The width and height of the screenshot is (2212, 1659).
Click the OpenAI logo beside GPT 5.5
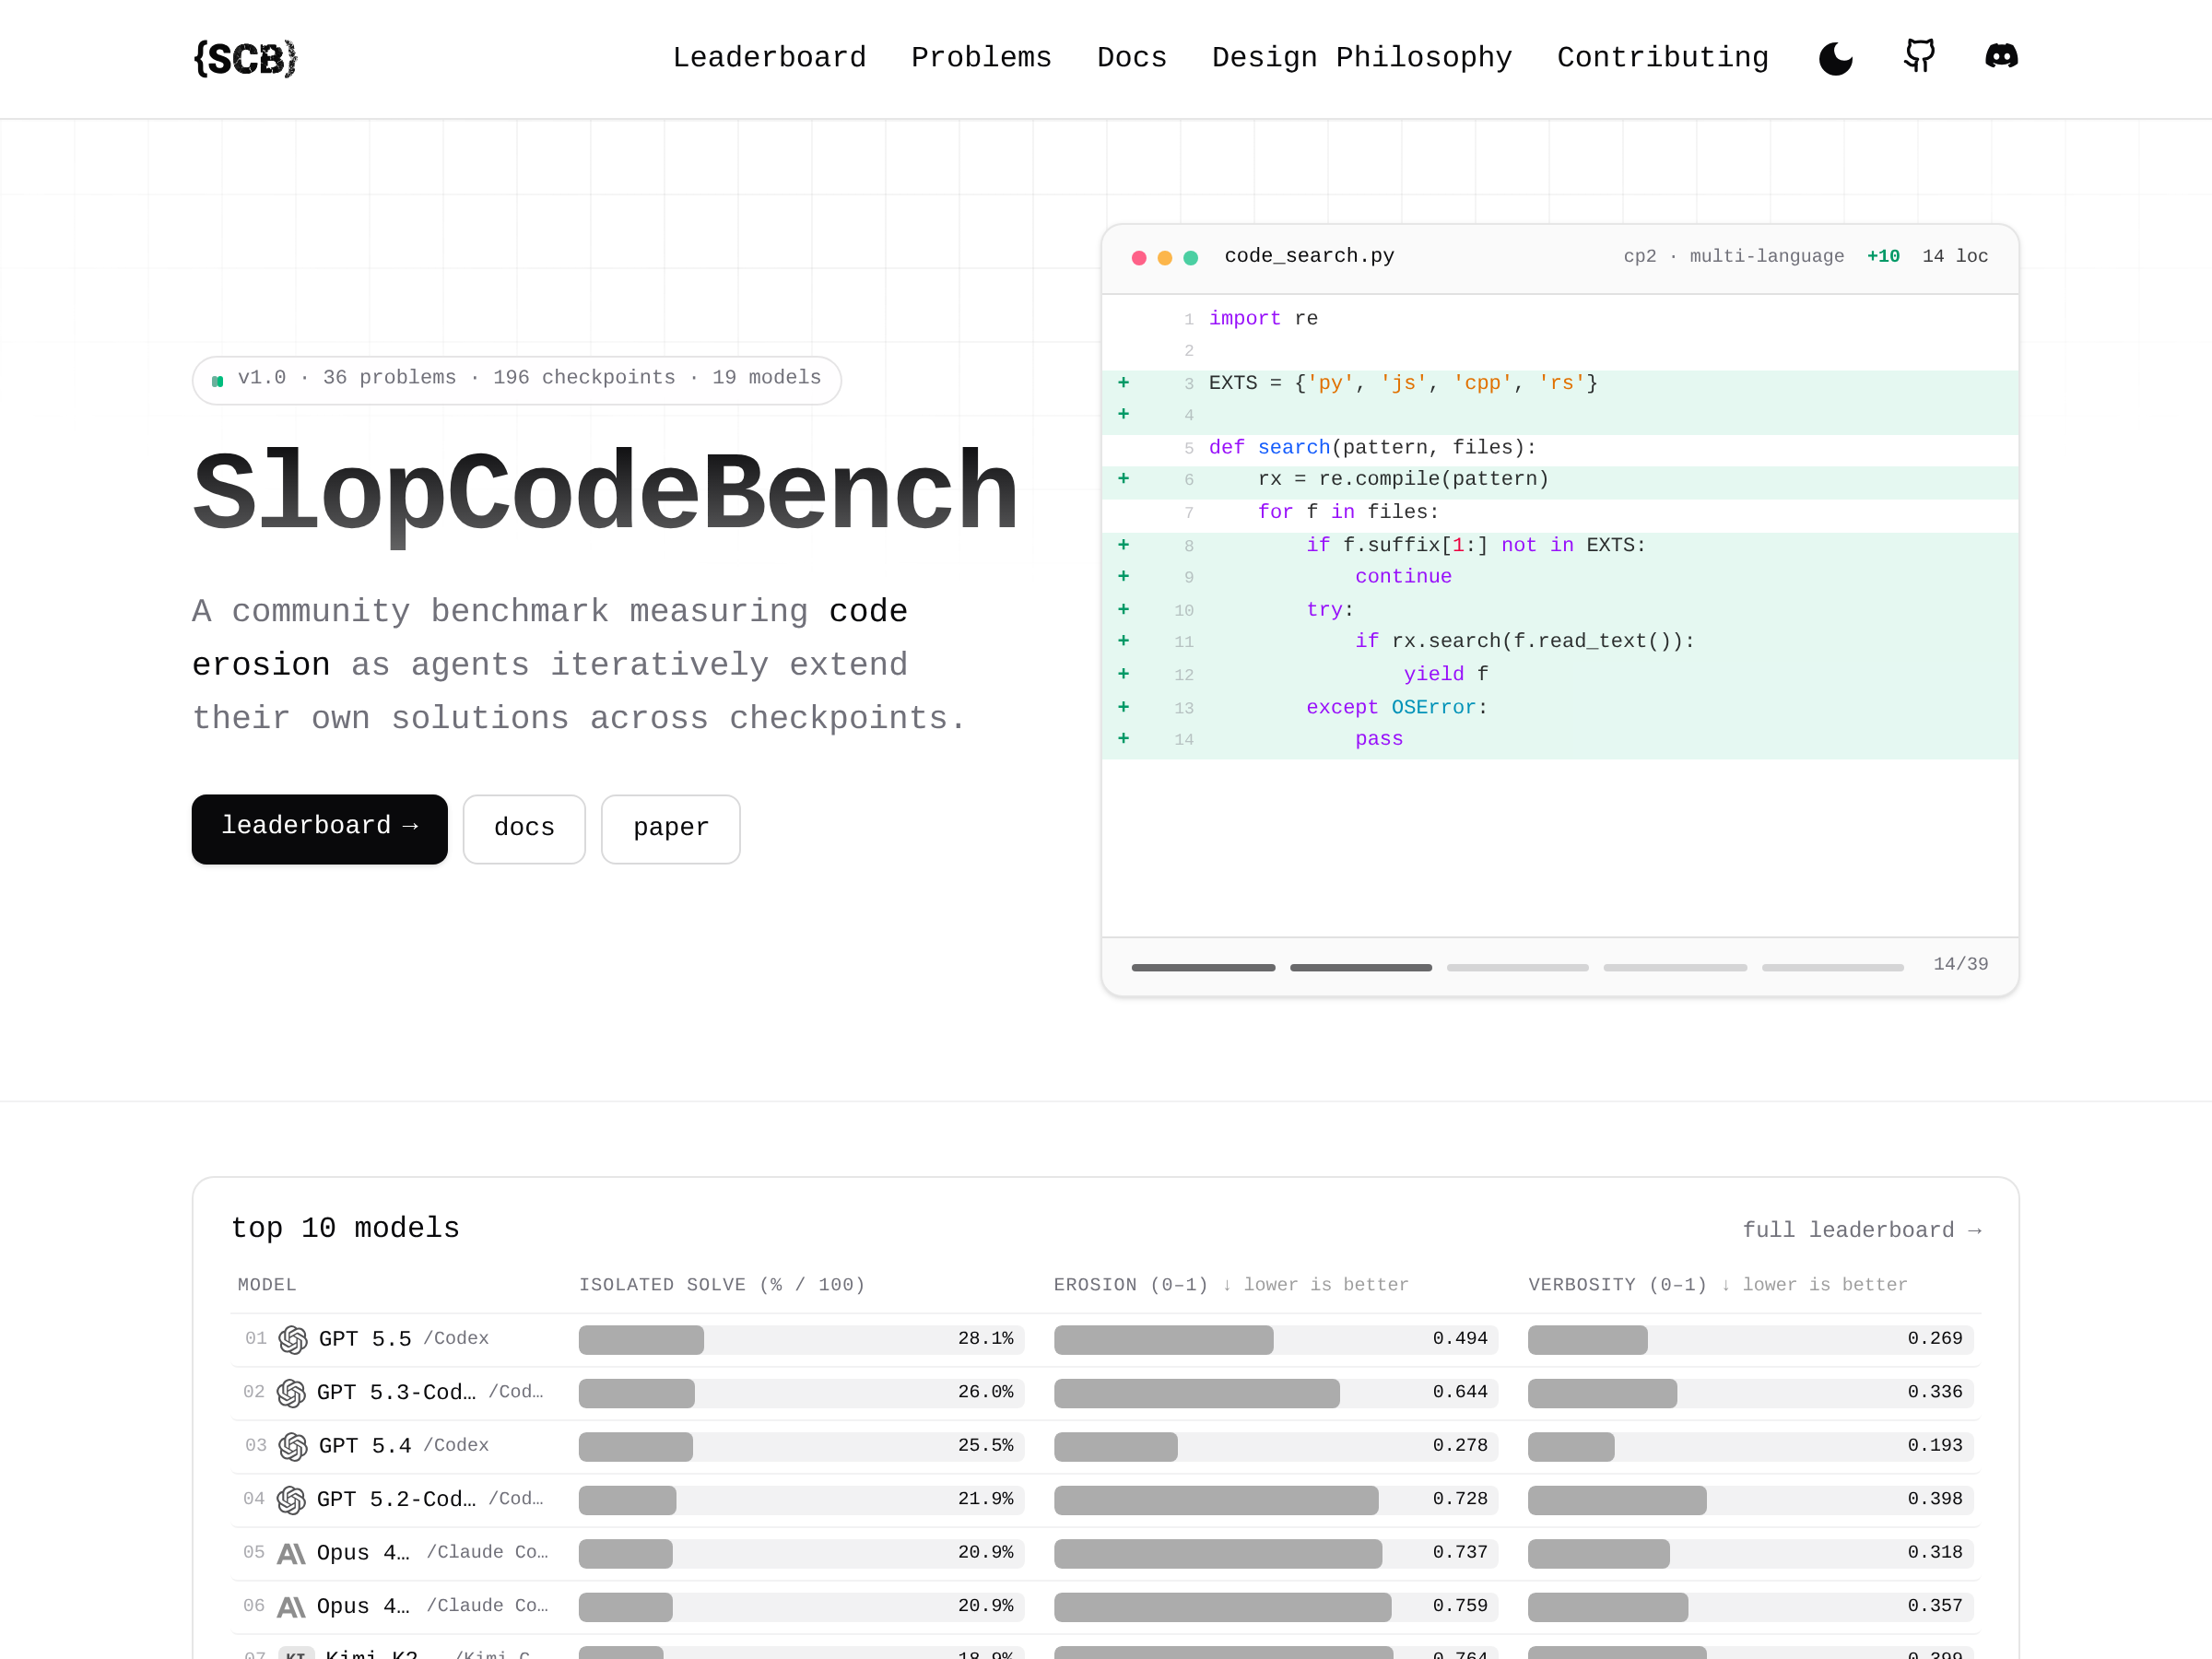[x=293, y=1339]
